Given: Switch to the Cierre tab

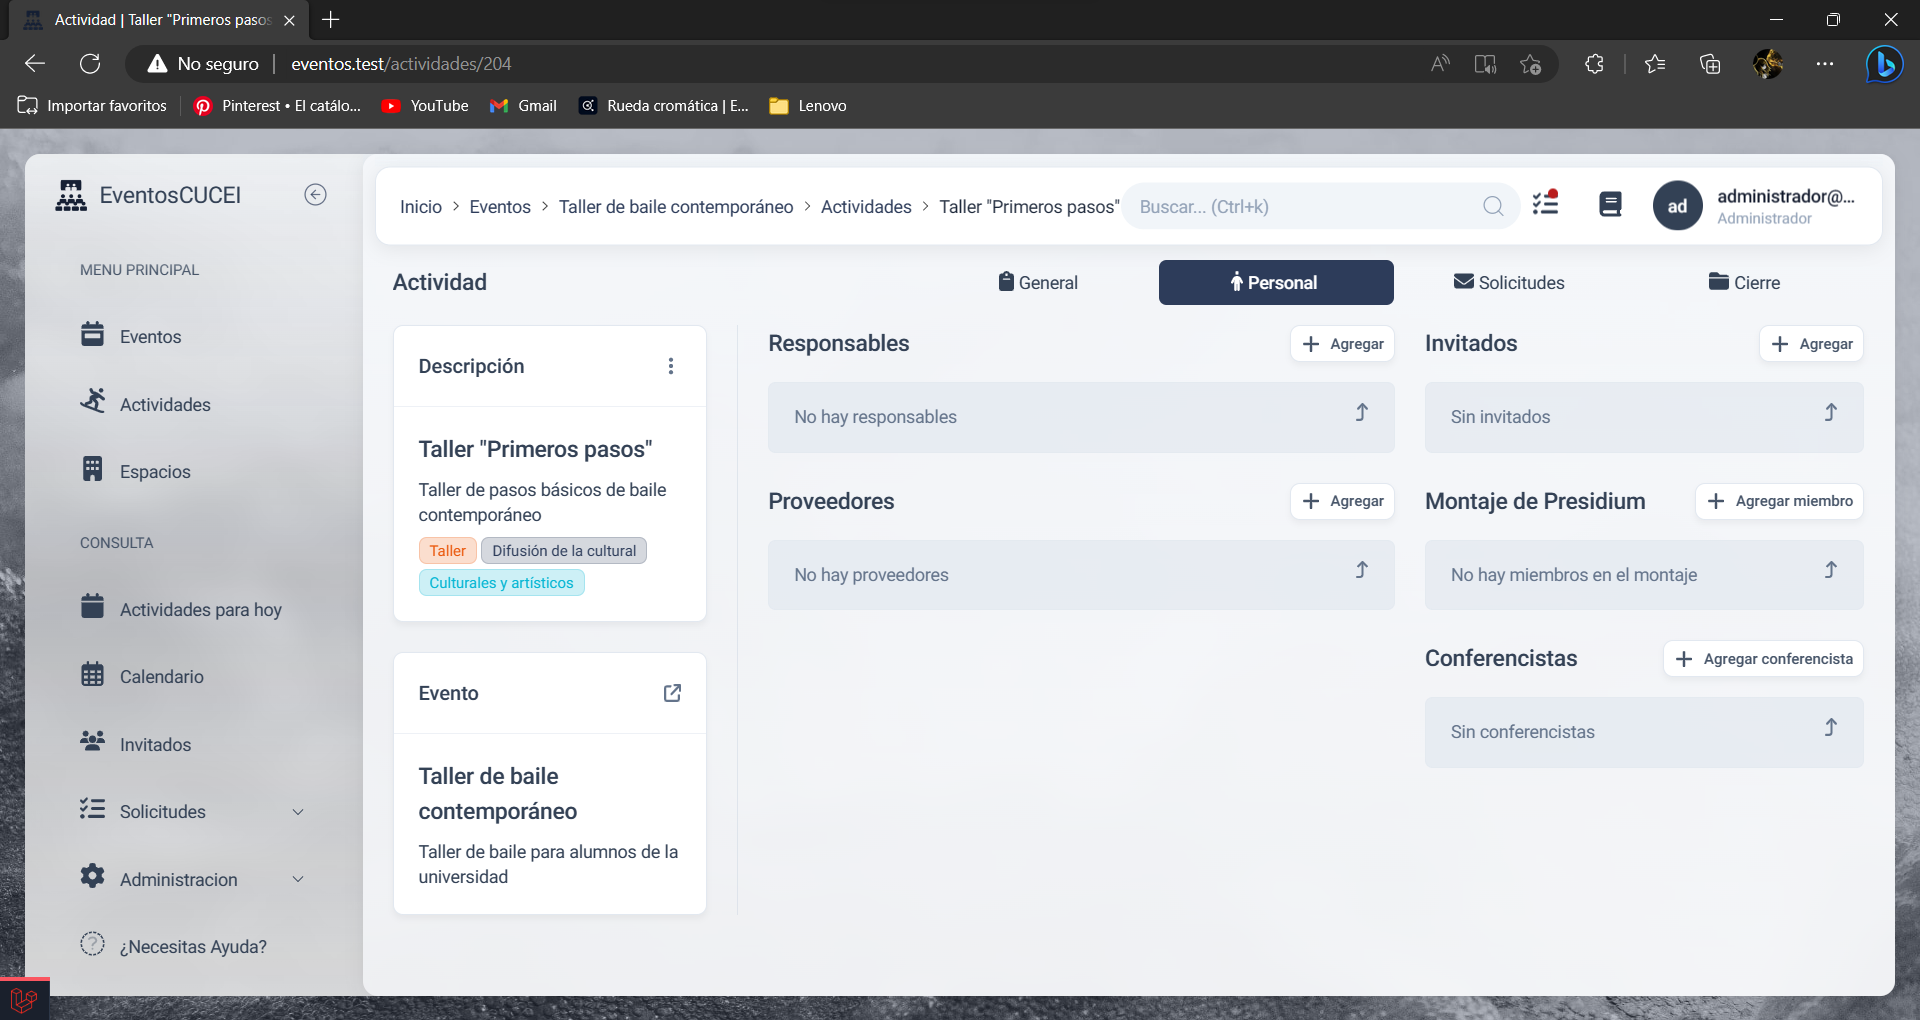Looking at the screenshot, I should [1744, 283].
